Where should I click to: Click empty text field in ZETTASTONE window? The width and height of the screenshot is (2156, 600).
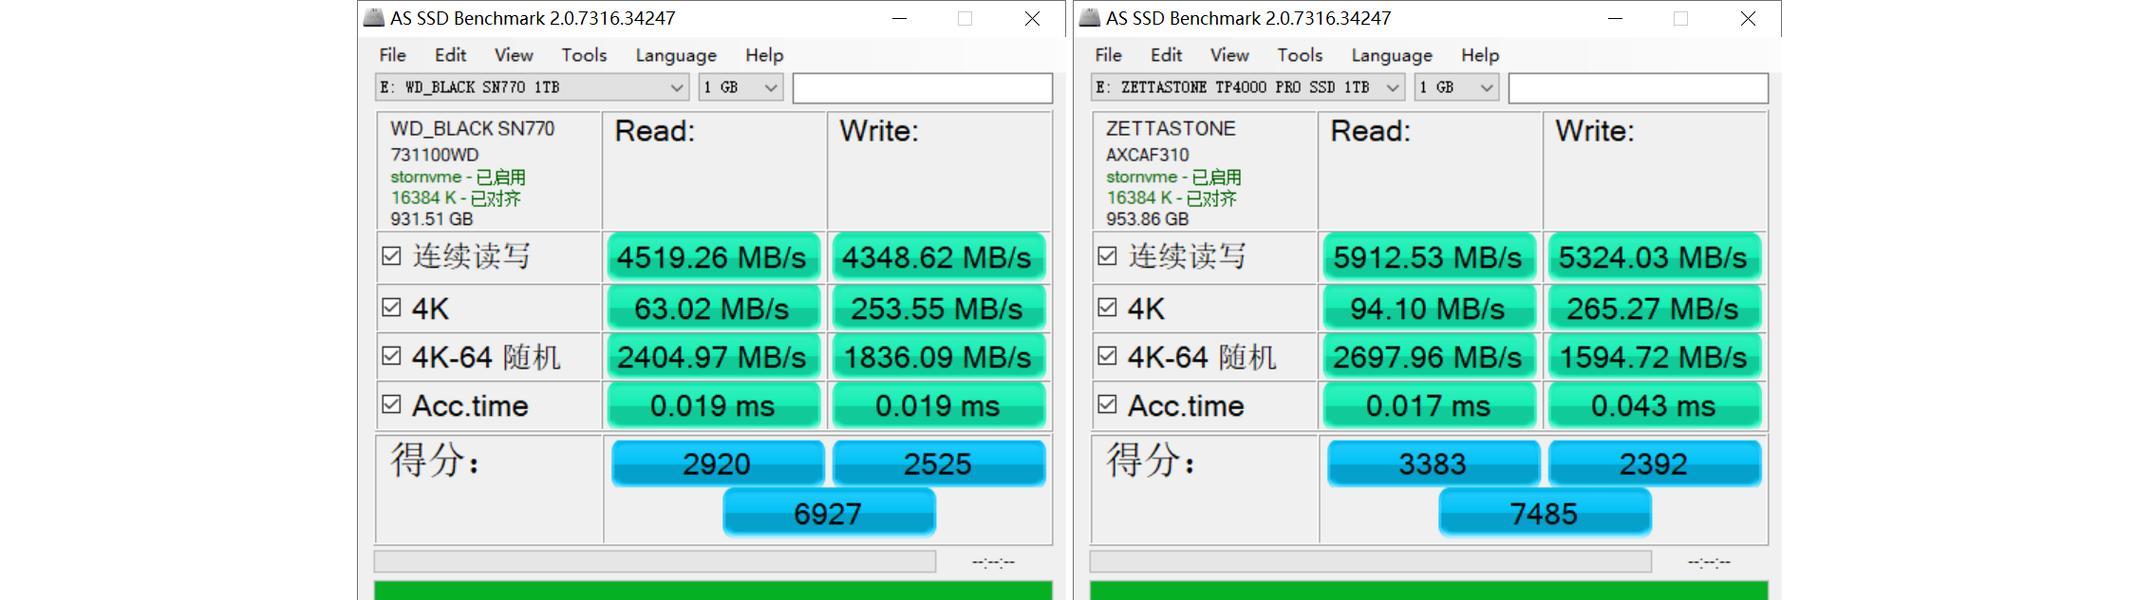click(x=1638, y=88)
